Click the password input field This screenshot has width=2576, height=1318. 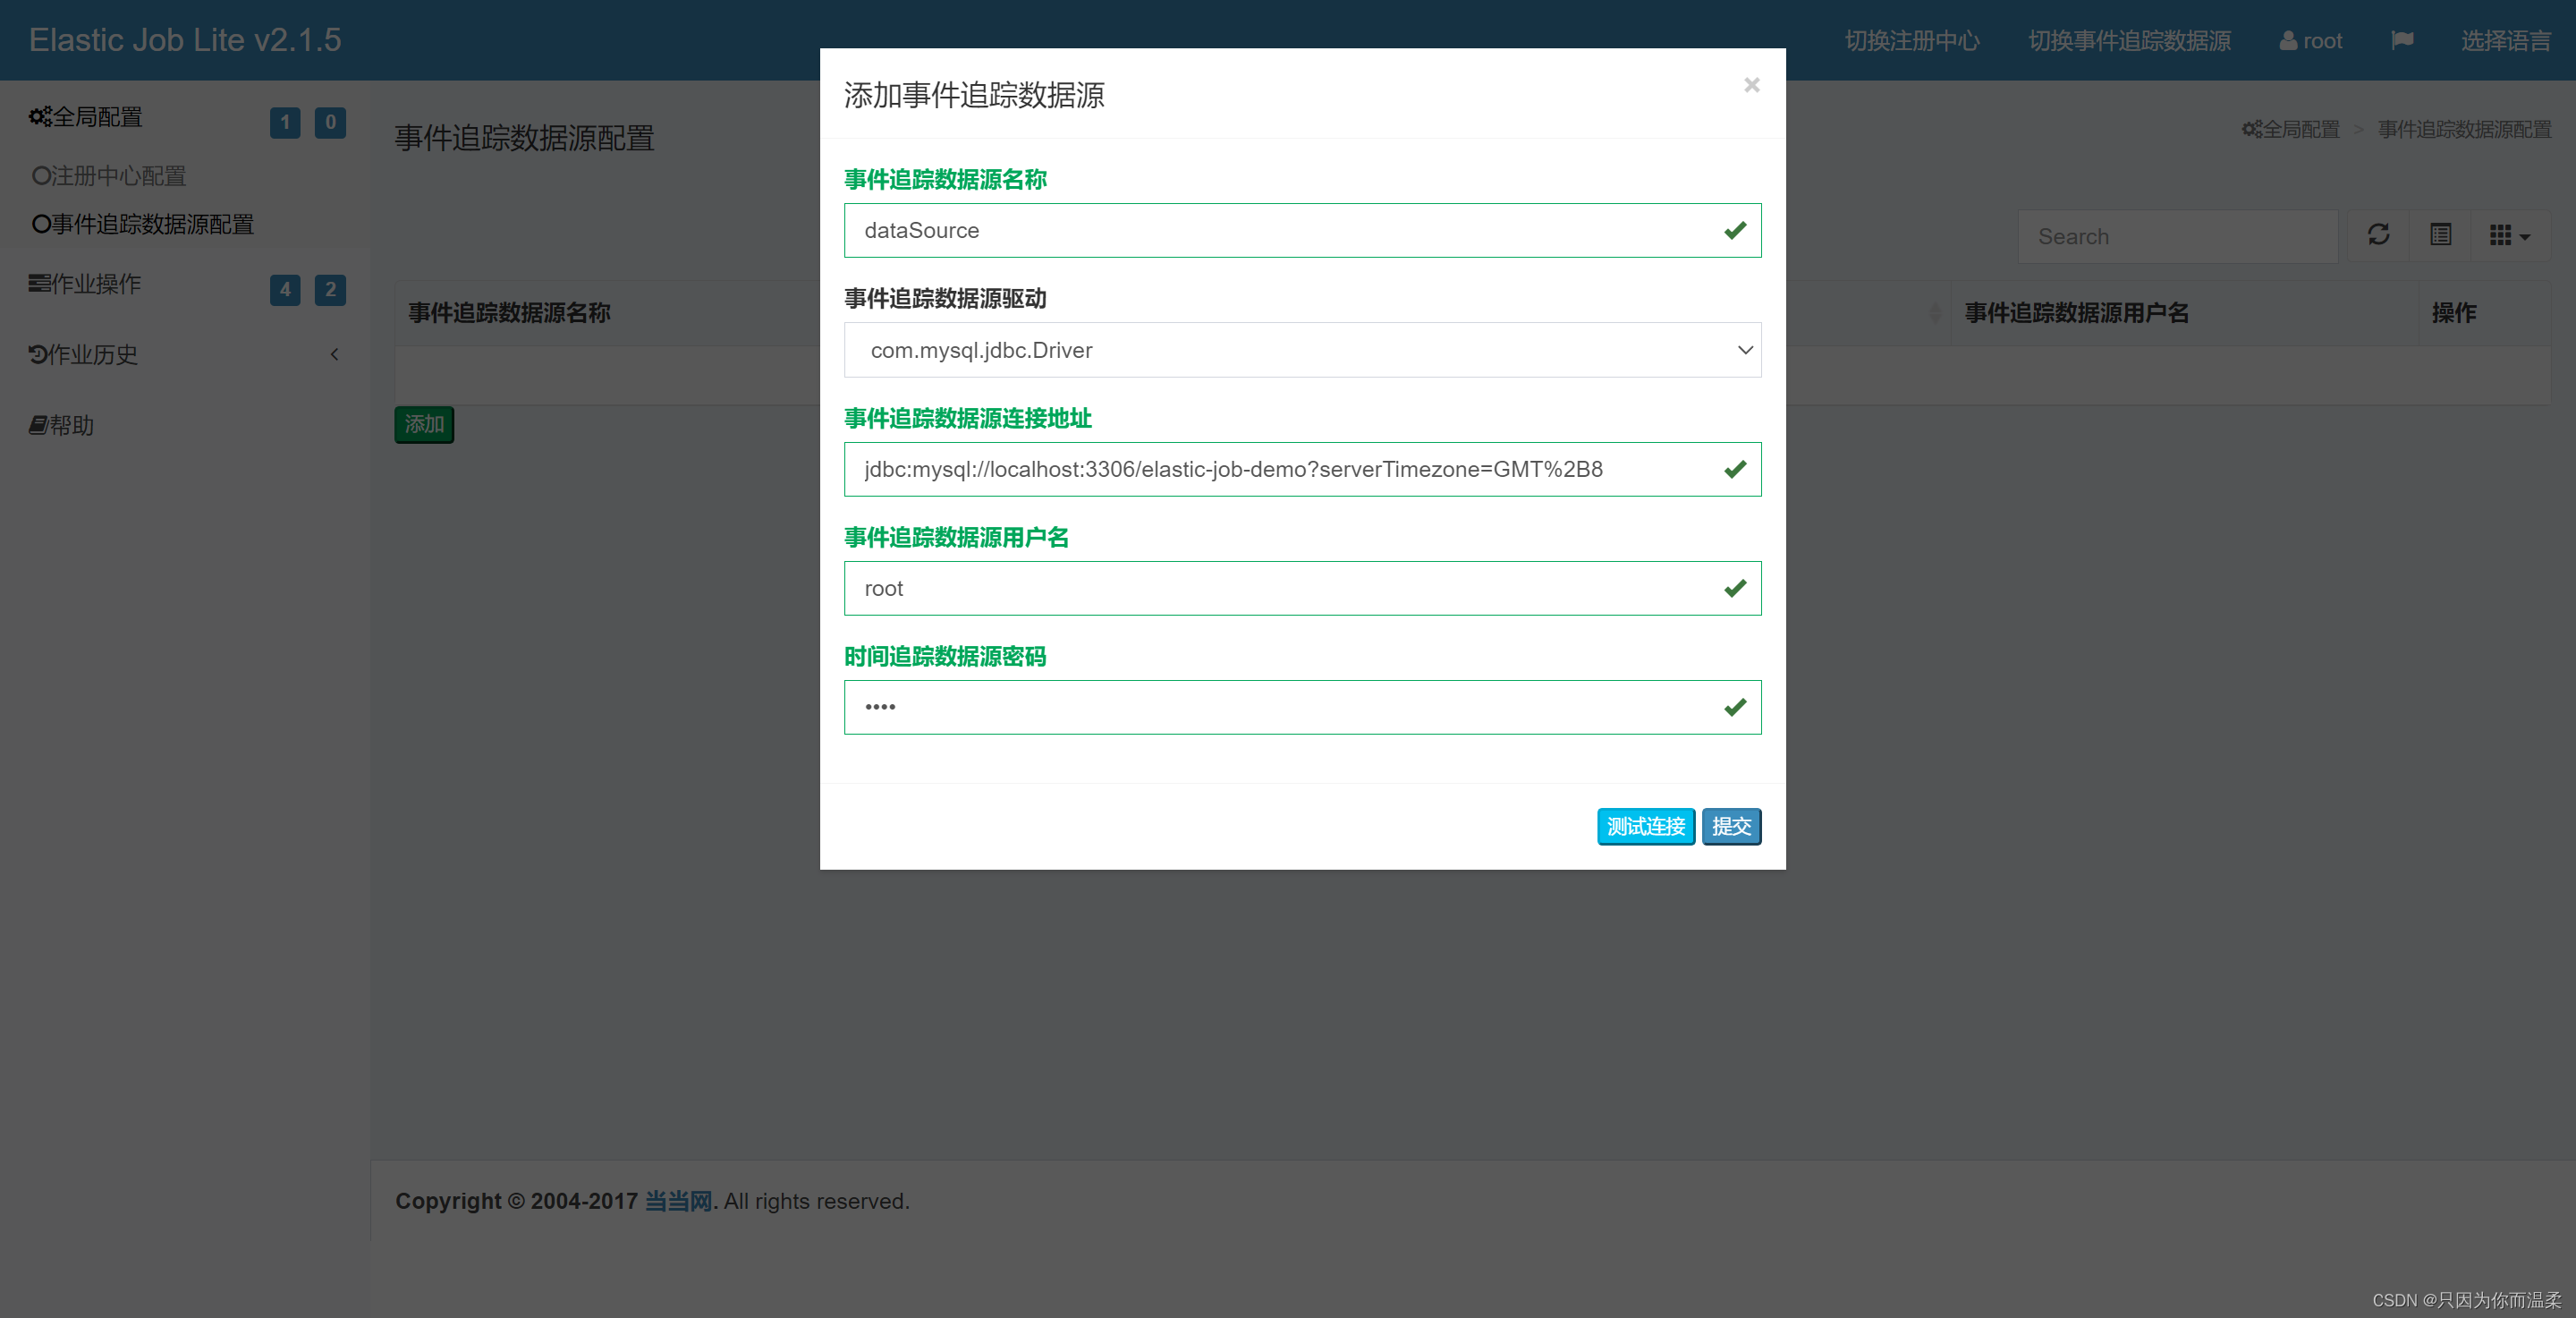pos(1302,706)
